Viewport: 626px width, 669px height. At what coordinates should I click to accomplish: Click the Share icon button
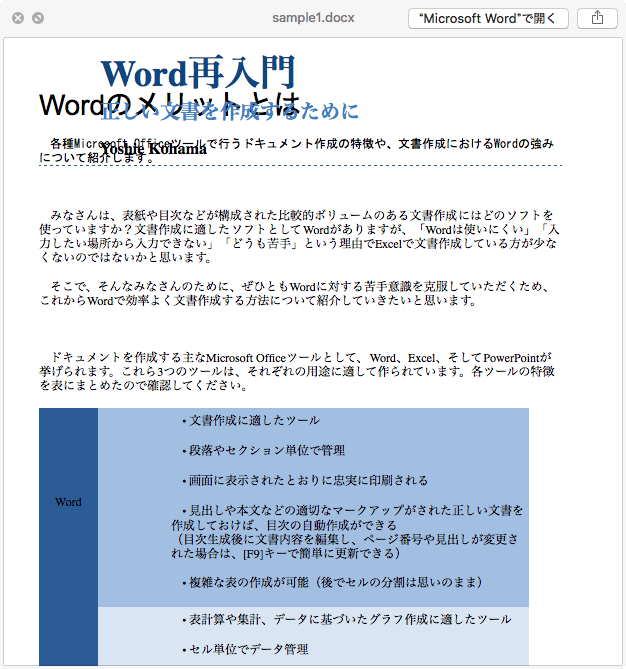[597, 18]
